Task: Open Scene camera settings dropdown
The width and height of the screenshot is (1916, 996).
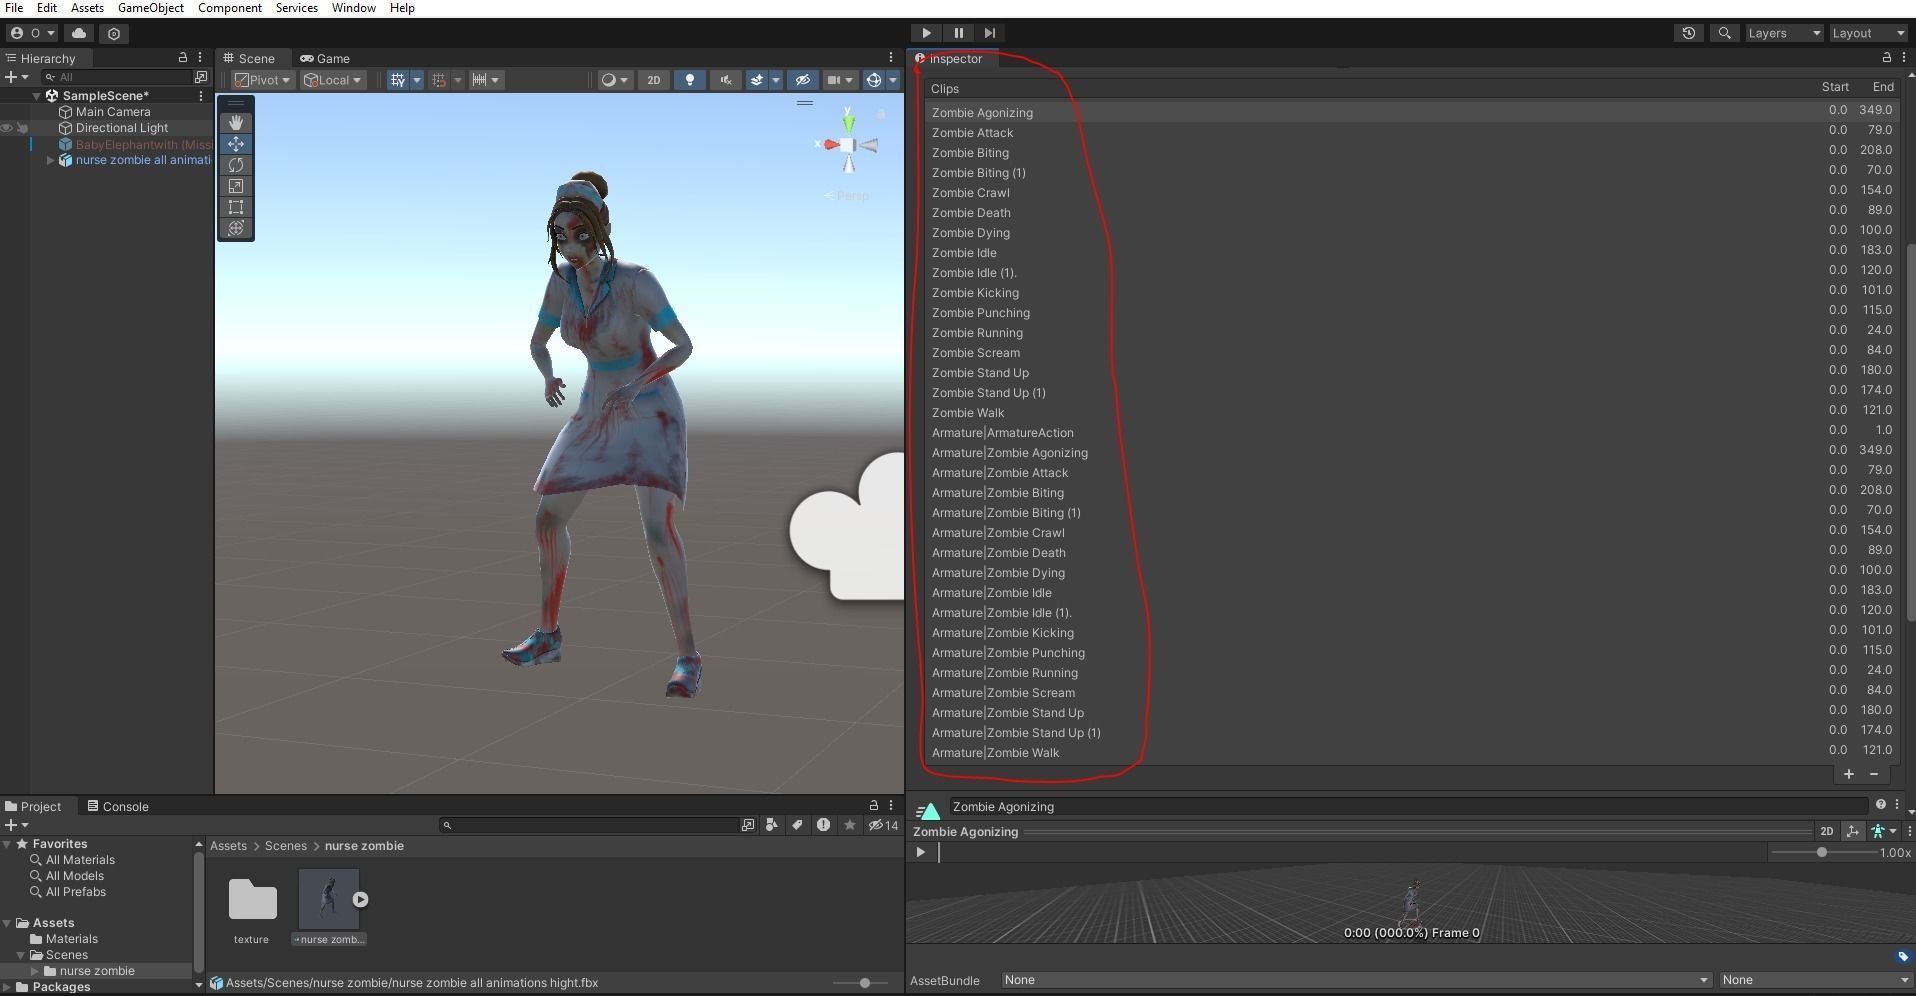Action: tap(840, 80)
